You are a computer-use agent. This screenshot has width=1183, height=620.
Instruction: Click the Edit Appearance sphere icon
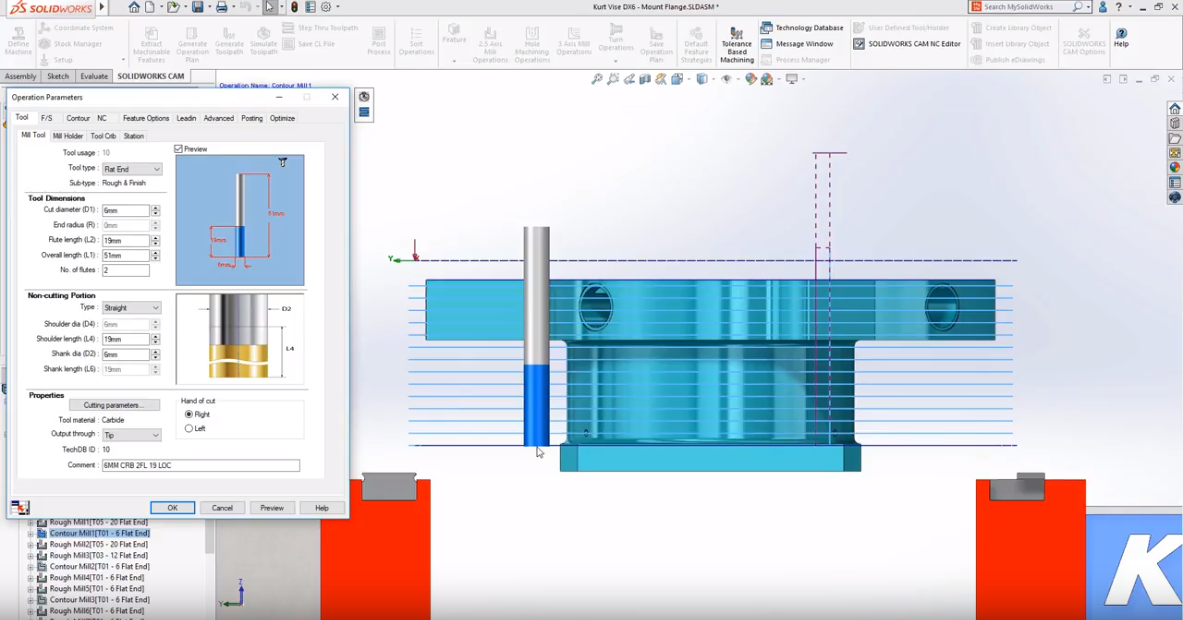[750, 78]
